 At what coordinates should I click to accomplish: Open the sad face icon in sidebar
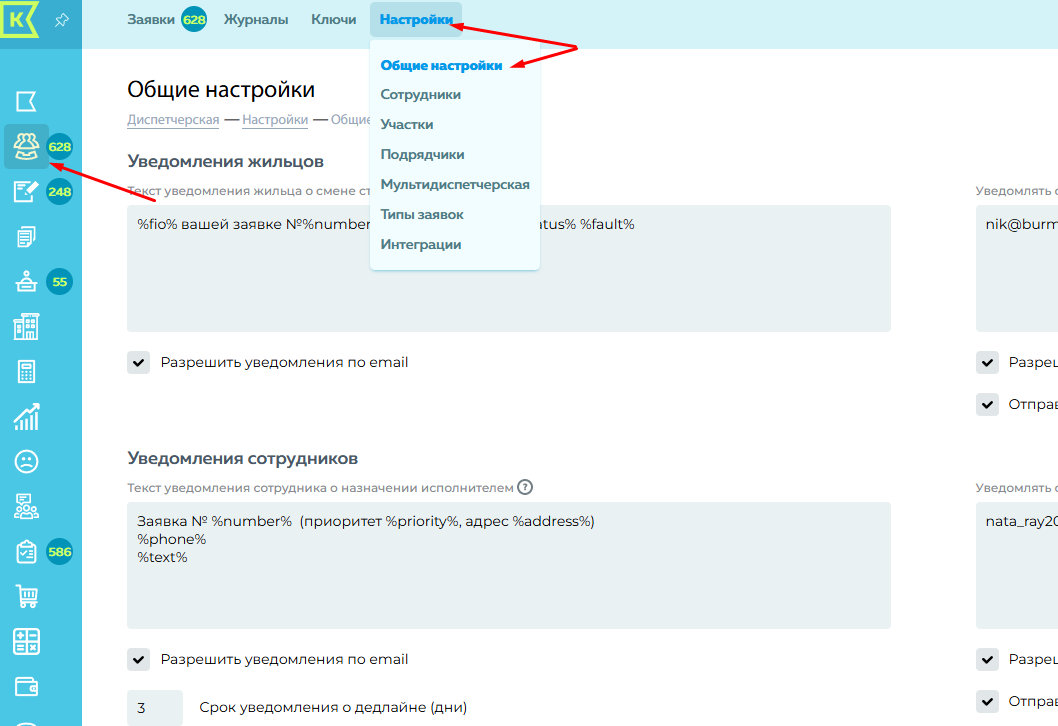coord(26,461)
